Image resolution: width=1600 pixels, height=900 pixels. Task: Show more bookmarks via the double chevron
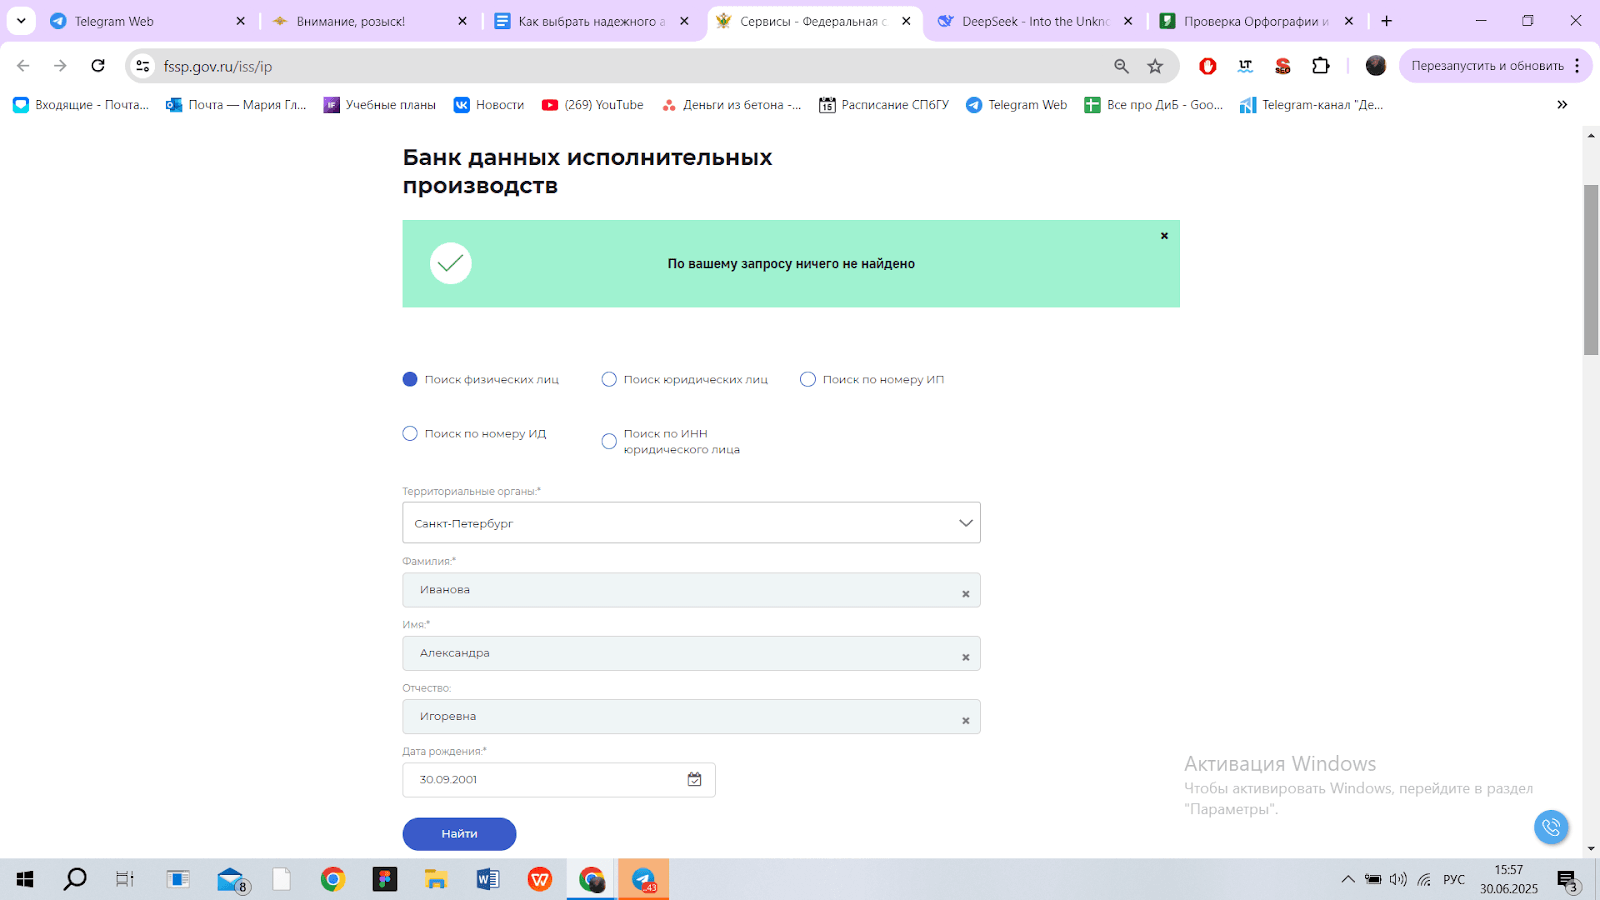[x=1562, y=105]
